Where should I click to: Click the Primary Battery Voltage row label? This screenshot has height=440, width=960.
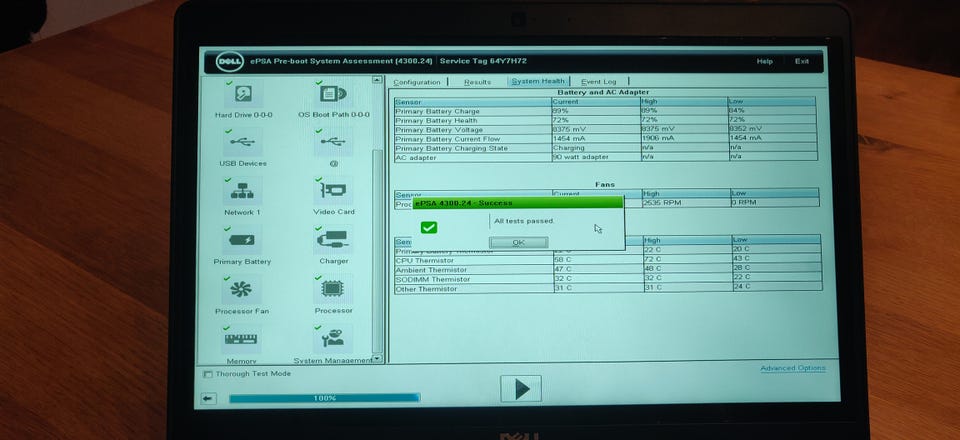point(439,130)
